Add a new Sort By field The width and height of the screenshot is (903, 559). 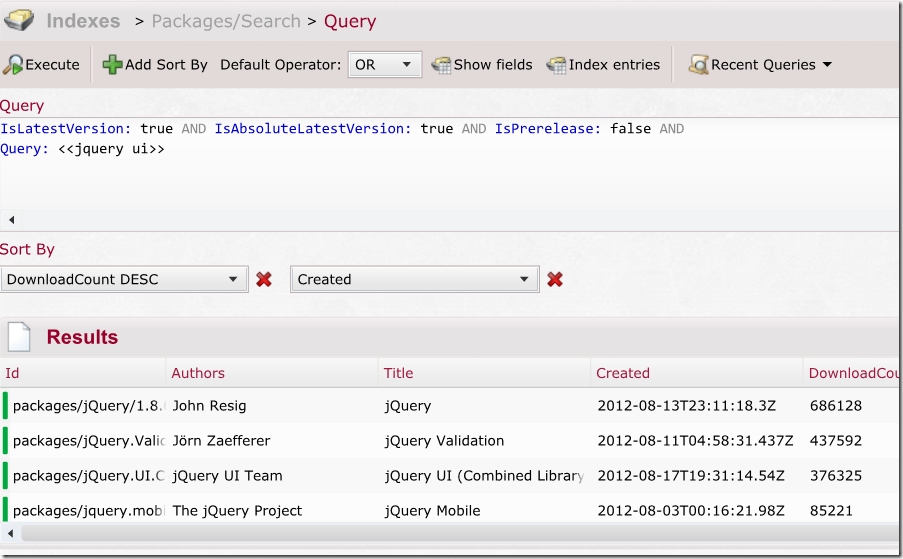pos(155,64)
